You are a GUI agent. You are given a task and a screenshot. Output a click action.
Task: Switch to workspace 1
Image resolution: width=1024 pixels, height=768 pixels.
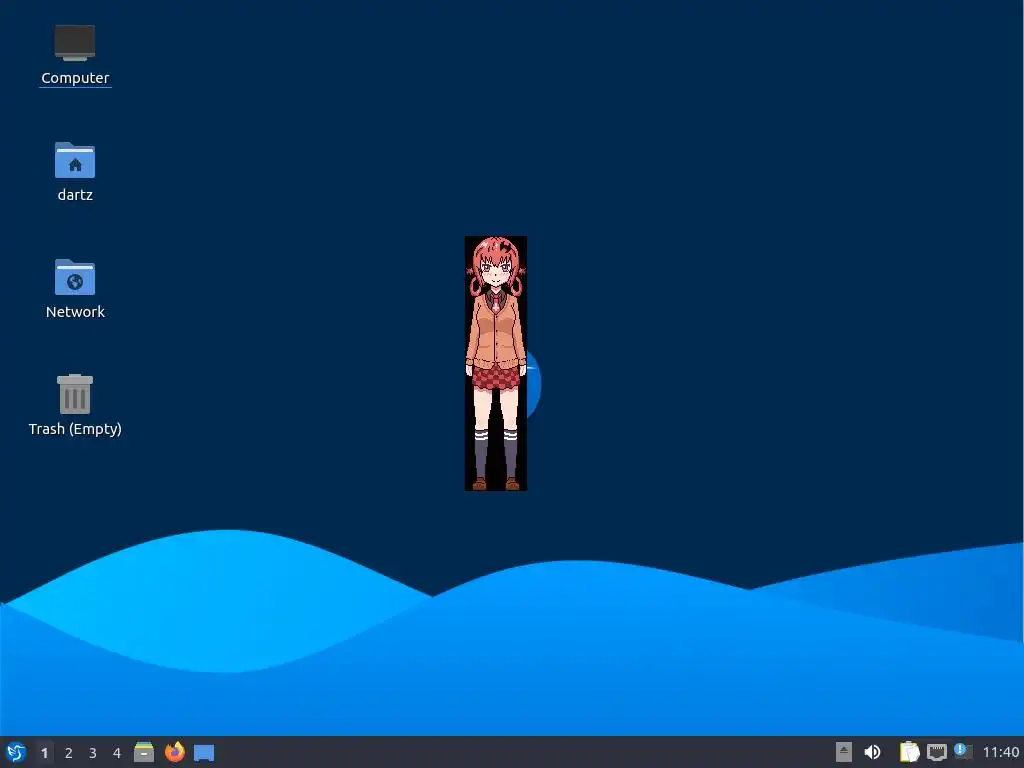[44, 753]
